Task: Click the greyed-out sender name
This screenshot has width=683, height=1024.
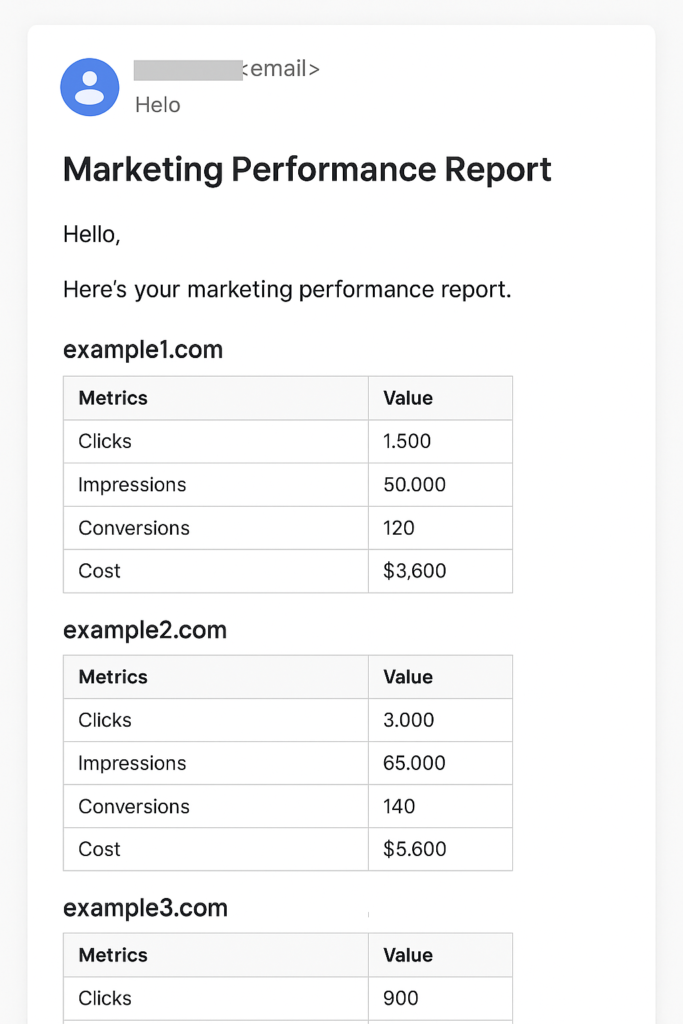Action: pyautogui.click(x=188, y=70)
